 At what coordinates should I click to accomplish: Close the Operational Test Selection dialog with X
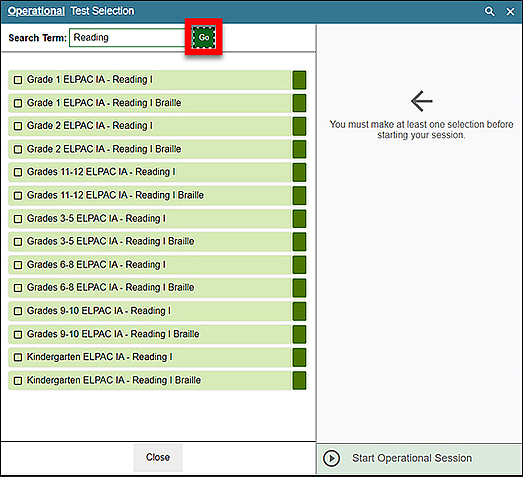[510, 12]
